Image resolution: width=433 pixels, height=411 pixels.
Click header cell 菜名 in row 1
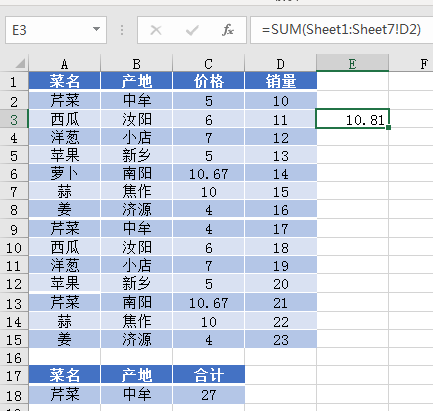[x=64, y=81]
